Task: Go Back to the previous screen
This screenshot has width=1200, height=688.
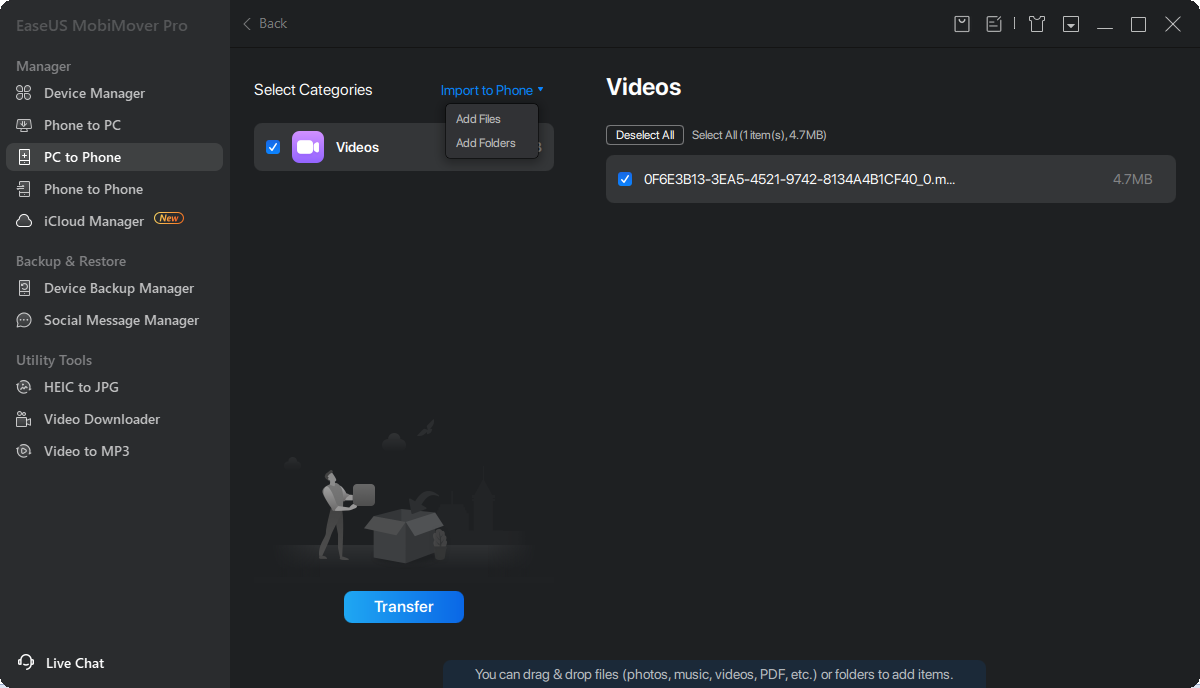Action: point(265,23)
